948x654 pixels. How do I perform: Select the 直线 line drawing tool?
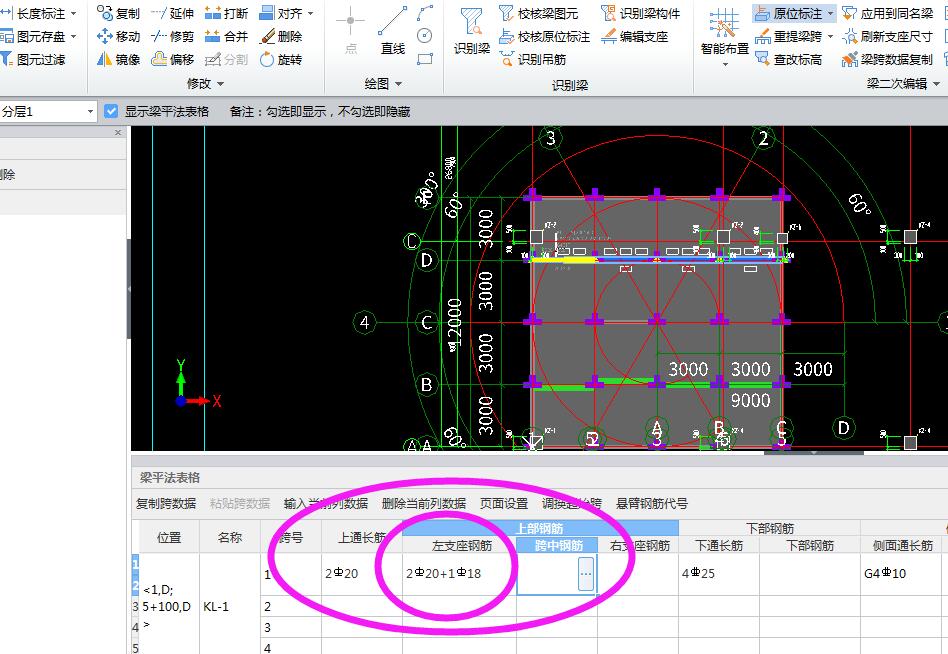[x=392, y=30]
